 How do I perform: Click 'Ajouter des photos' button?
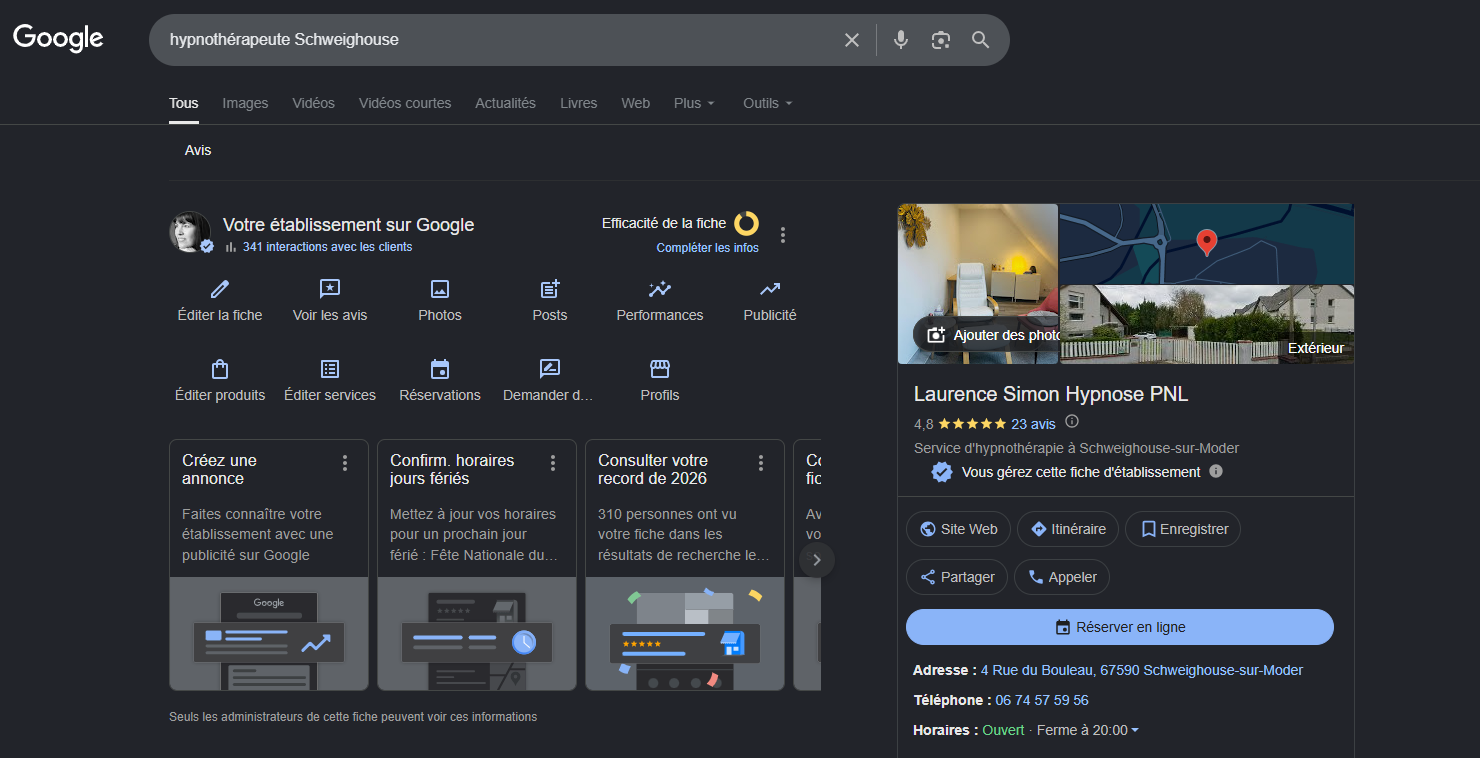point(988,335)
